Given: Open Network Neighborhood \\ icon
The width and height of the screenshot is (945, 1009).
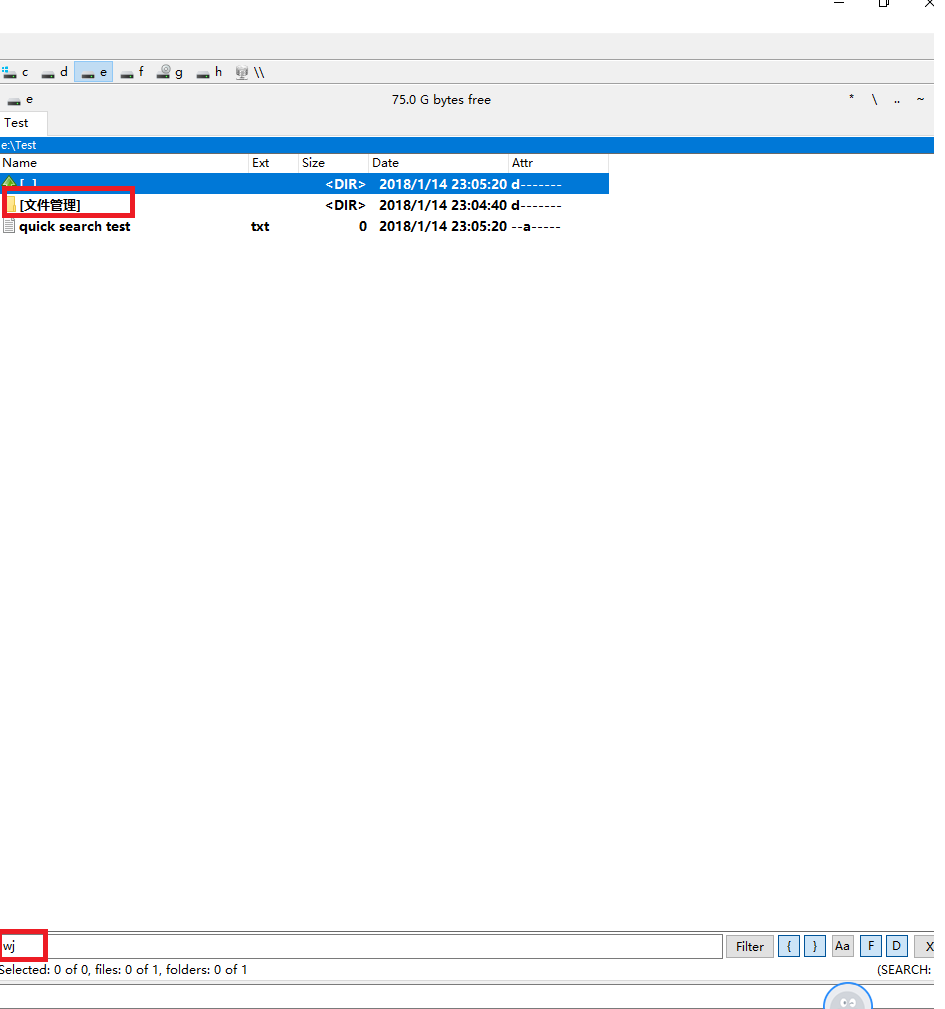Looking at the screenshot, I should point(249,72).
